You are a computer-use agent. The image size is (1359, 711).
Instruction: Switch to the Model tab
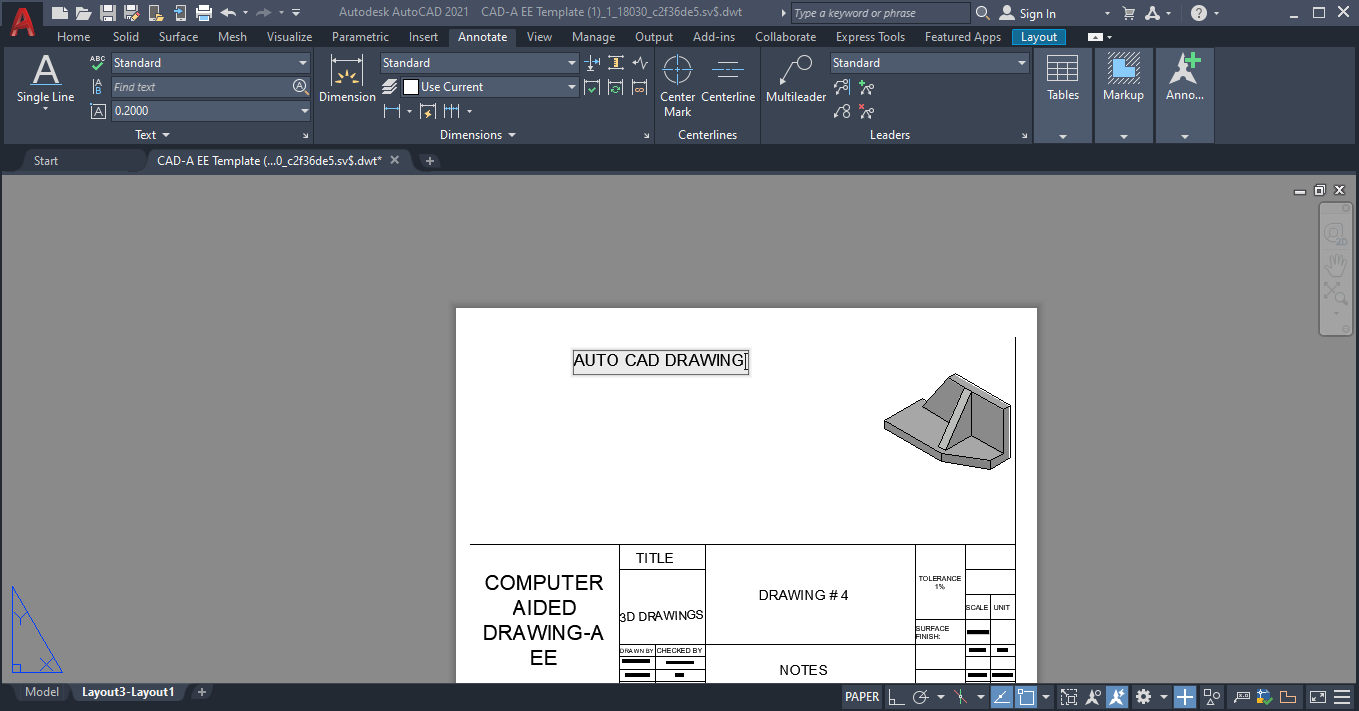point(41,691)
